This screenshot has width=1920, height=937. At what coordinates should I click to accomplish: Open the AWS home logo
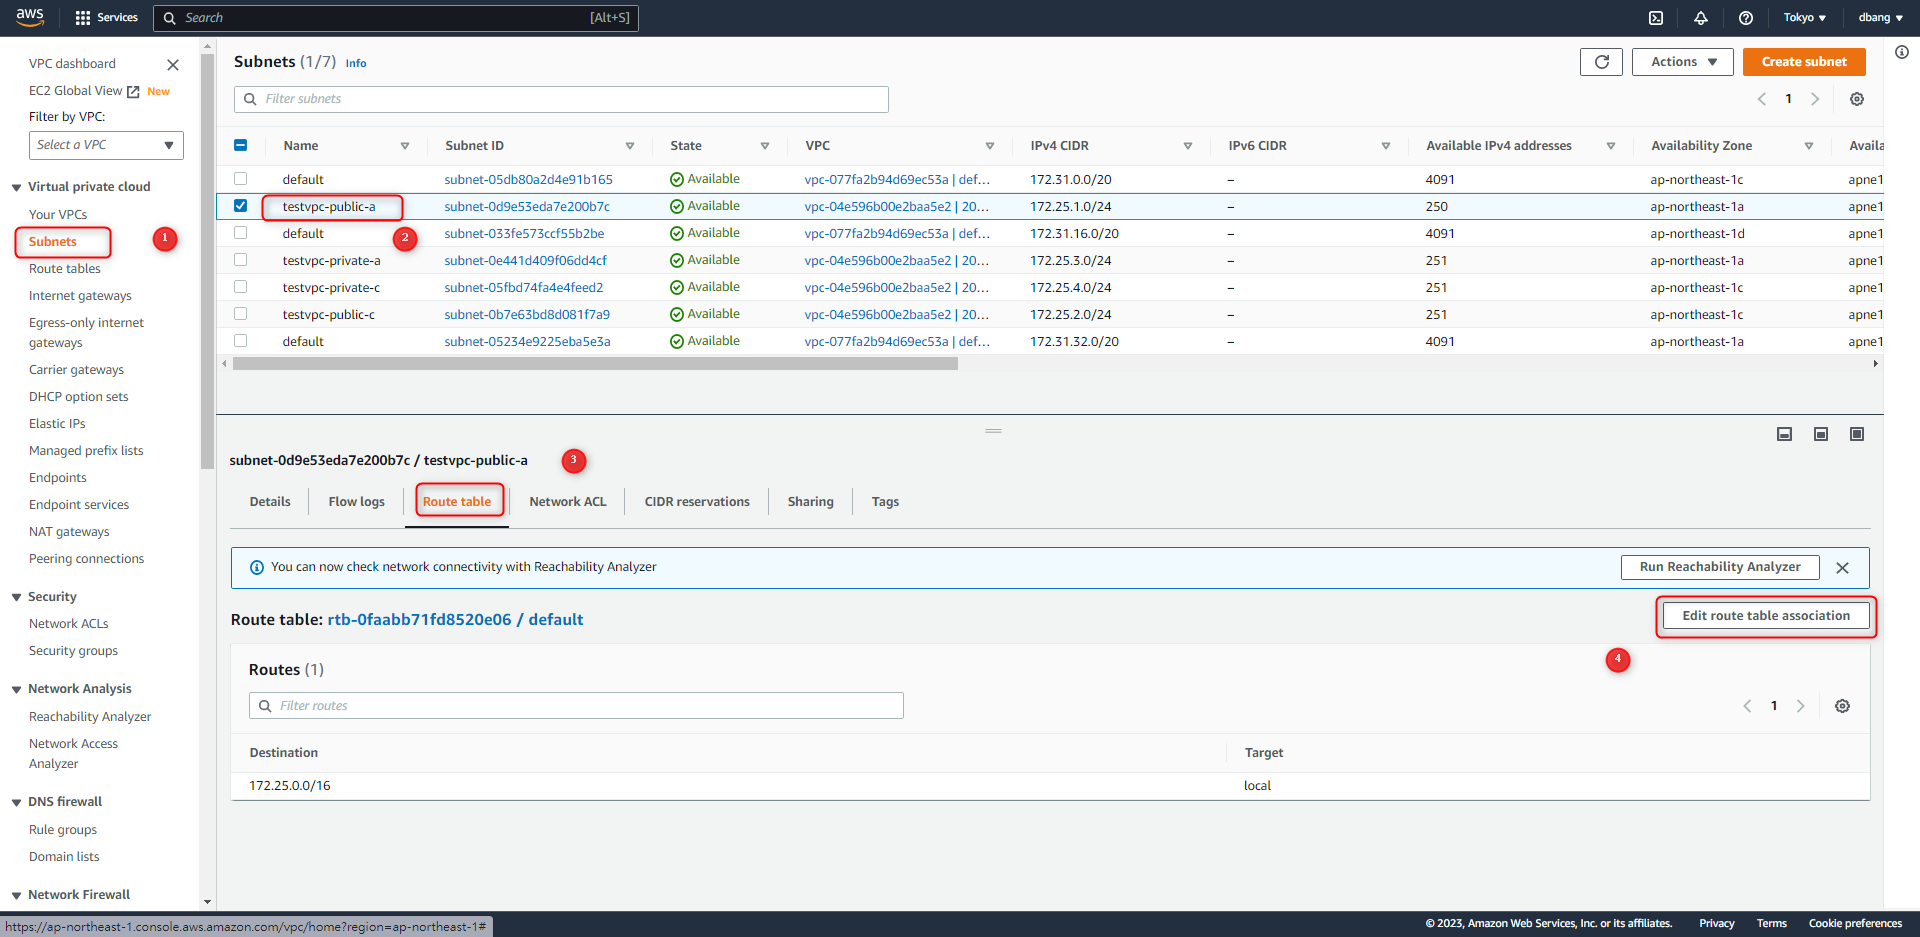pyautogui.click(x=30, y=17)
